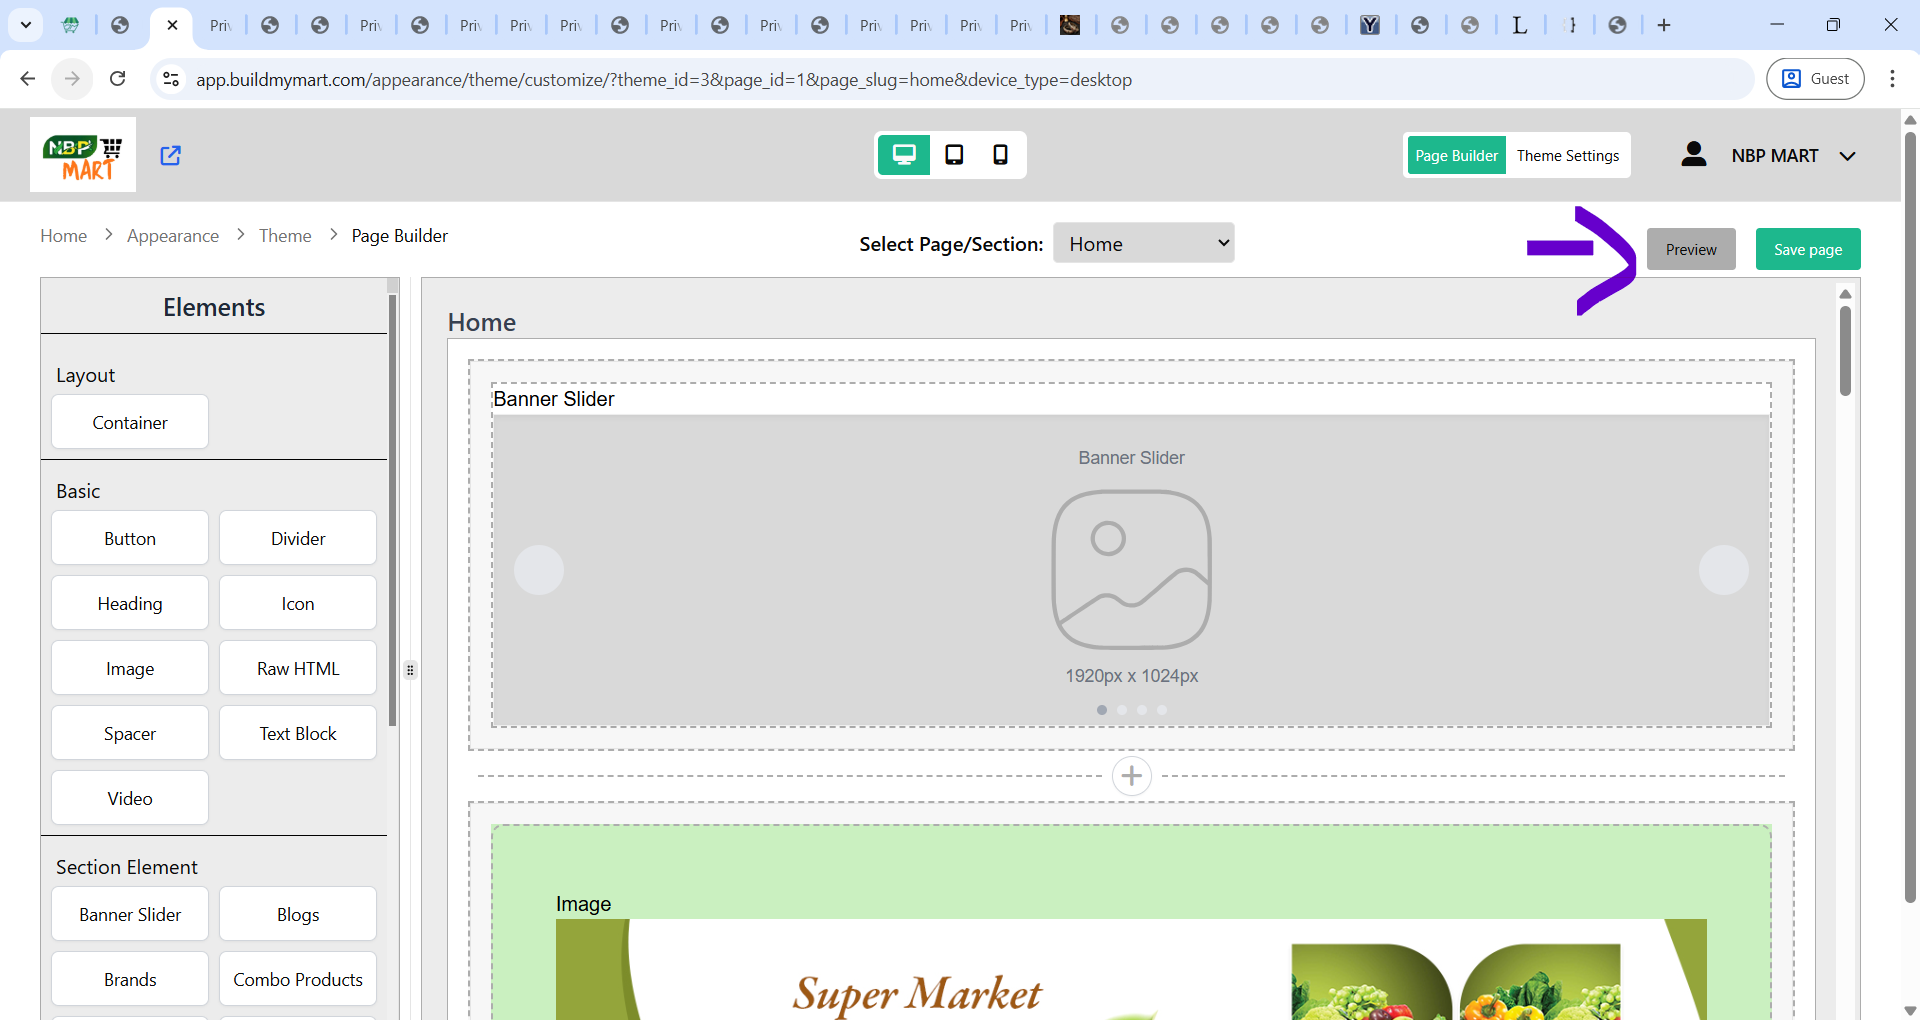Click the Super Market image block
The height and width of the screenshot is (1020, 1920).
tap(1131, 969)
